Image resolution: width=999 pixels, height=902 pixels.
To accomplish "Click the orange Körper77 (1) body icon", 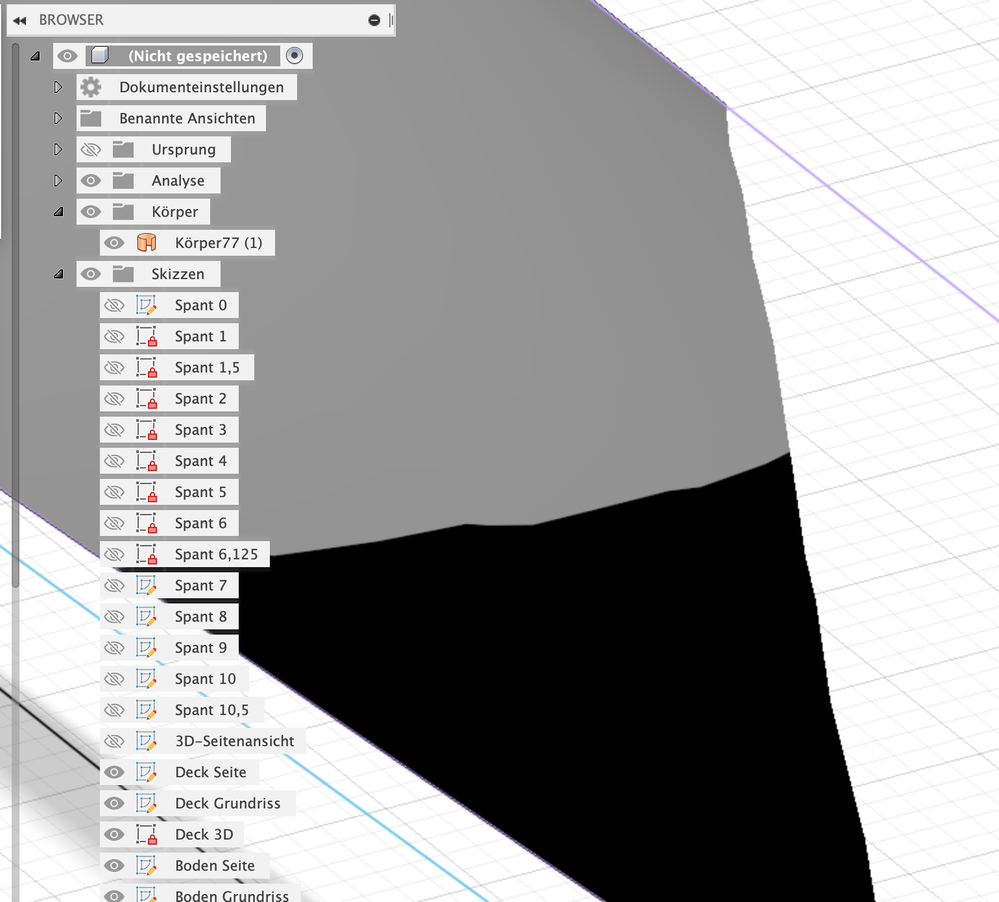I will (x=147, y=243).
